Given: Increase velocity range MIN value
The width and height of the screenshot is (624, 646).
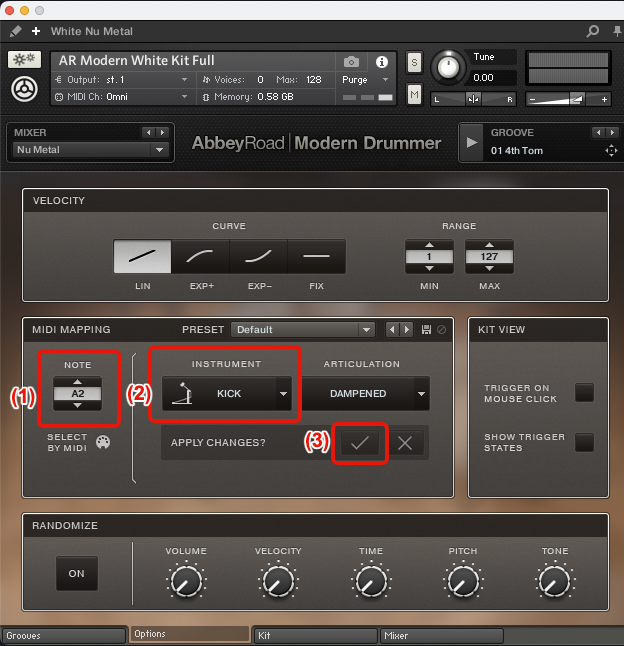Looking at the screenshot, I should tap(429, 245).
